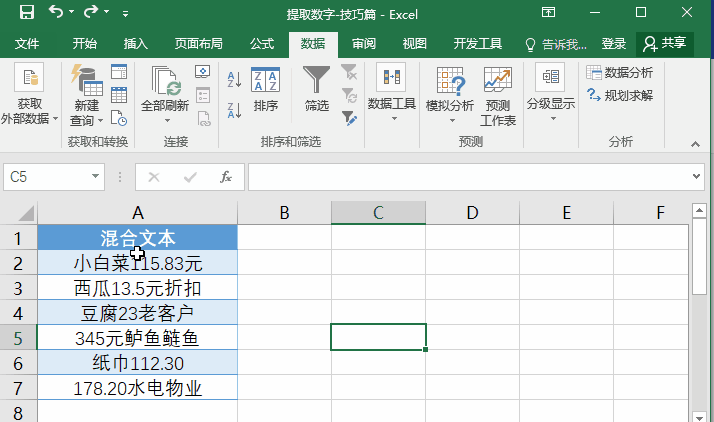Expand the 全部刷新 dropdown arrow
Screen dimensions: 714x422
(x=167, y=120)
